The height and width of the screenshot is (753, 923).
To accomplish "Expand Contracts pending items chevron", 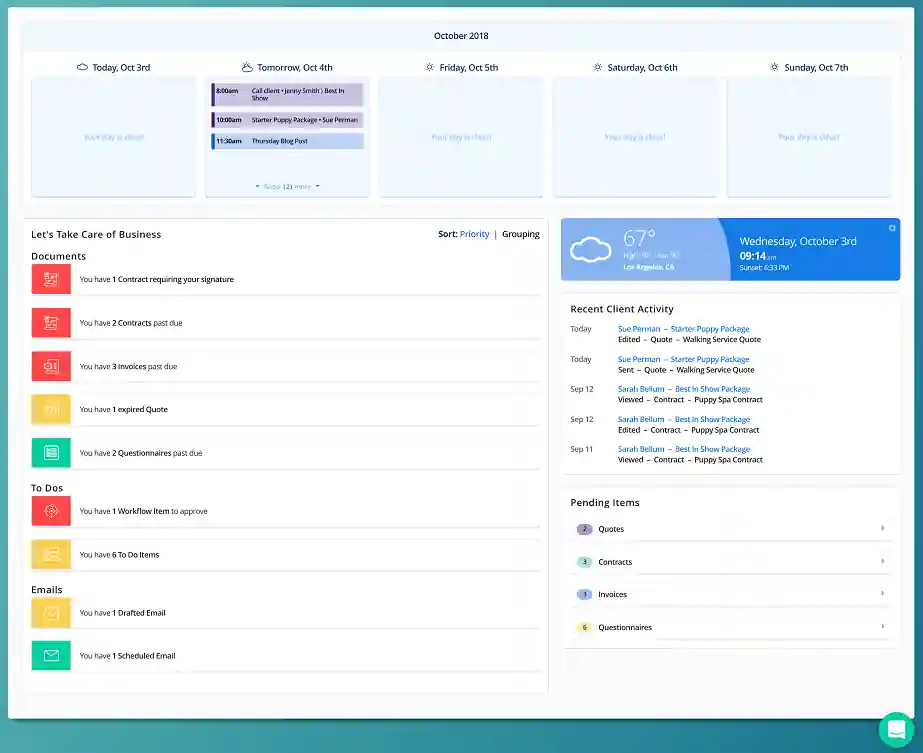I will [x=882, y=561].
